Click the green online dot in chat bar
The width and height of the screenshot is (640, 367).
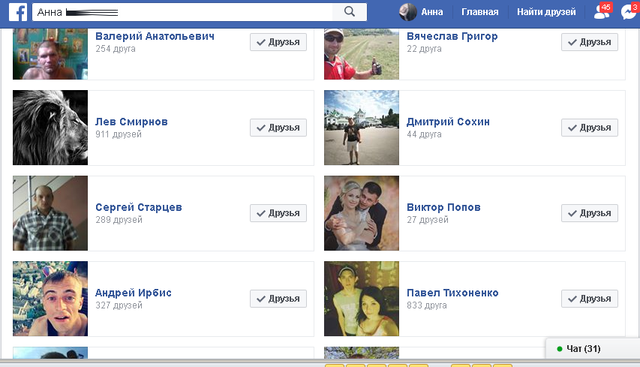560,349
